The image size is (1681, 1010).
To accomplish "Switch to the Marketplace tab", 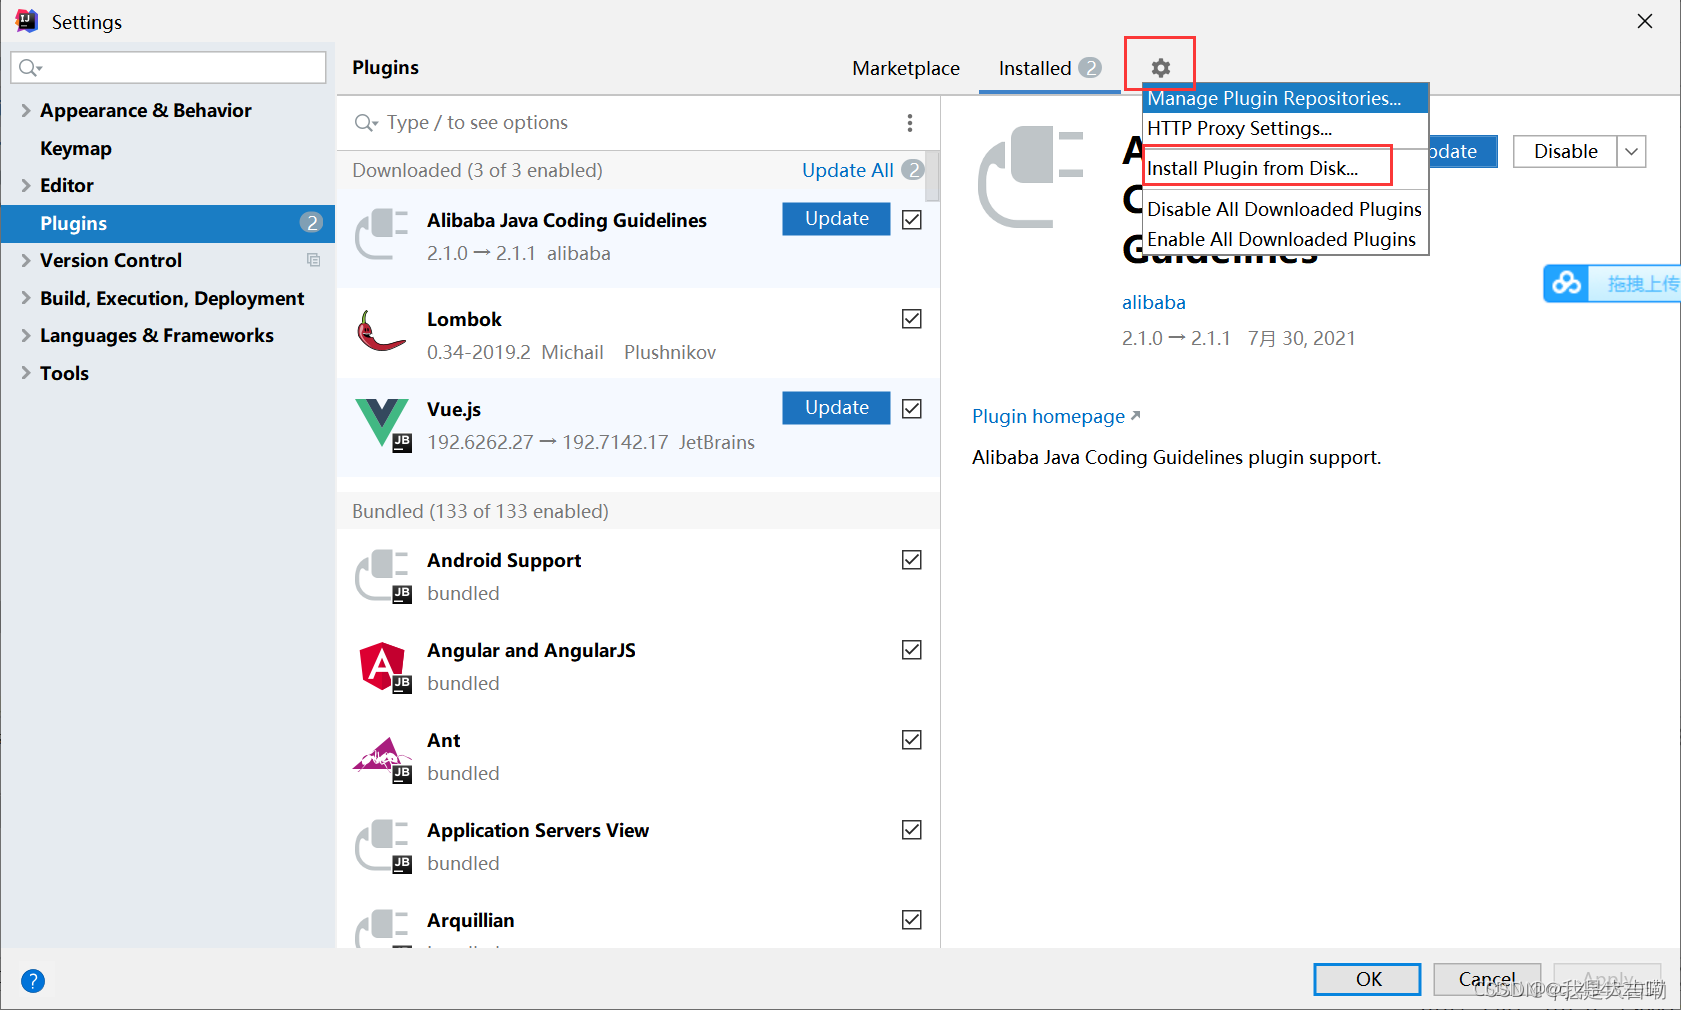I will 906,68.
